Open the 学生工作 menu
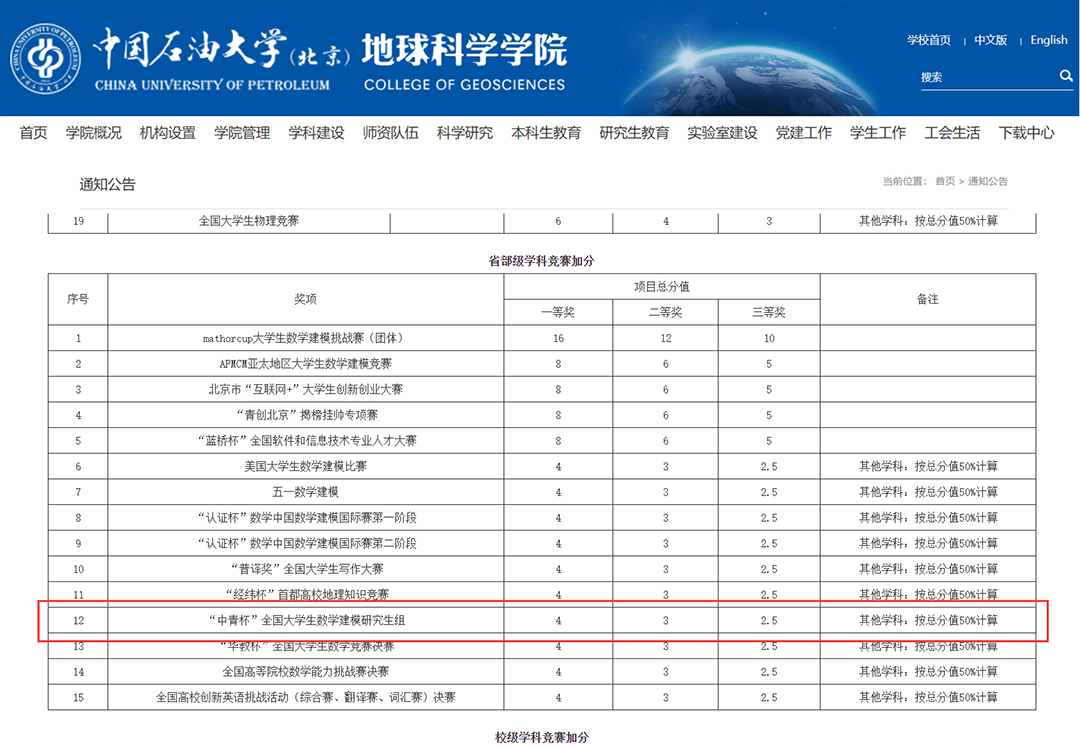The image size is (1080, 747). (878, 132)
